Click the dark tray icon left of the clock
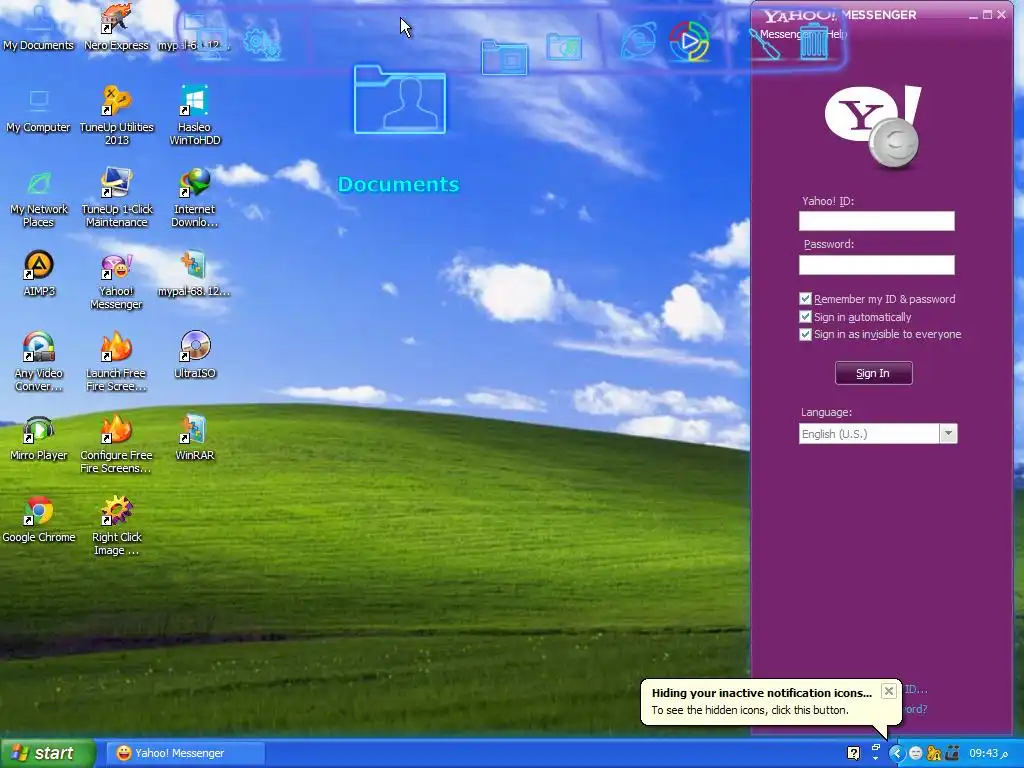Image resolution: width=1024 pixels, height=768 pixels. pyautogui.click(x=952, y=754)
